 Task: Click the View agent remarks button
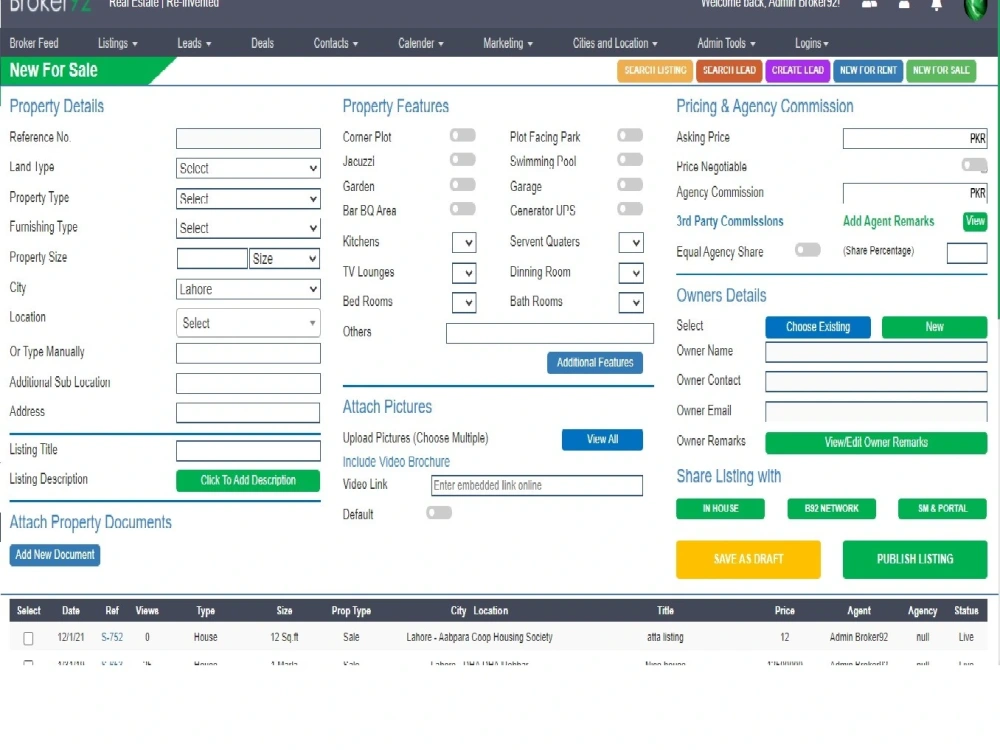(975, 221)
